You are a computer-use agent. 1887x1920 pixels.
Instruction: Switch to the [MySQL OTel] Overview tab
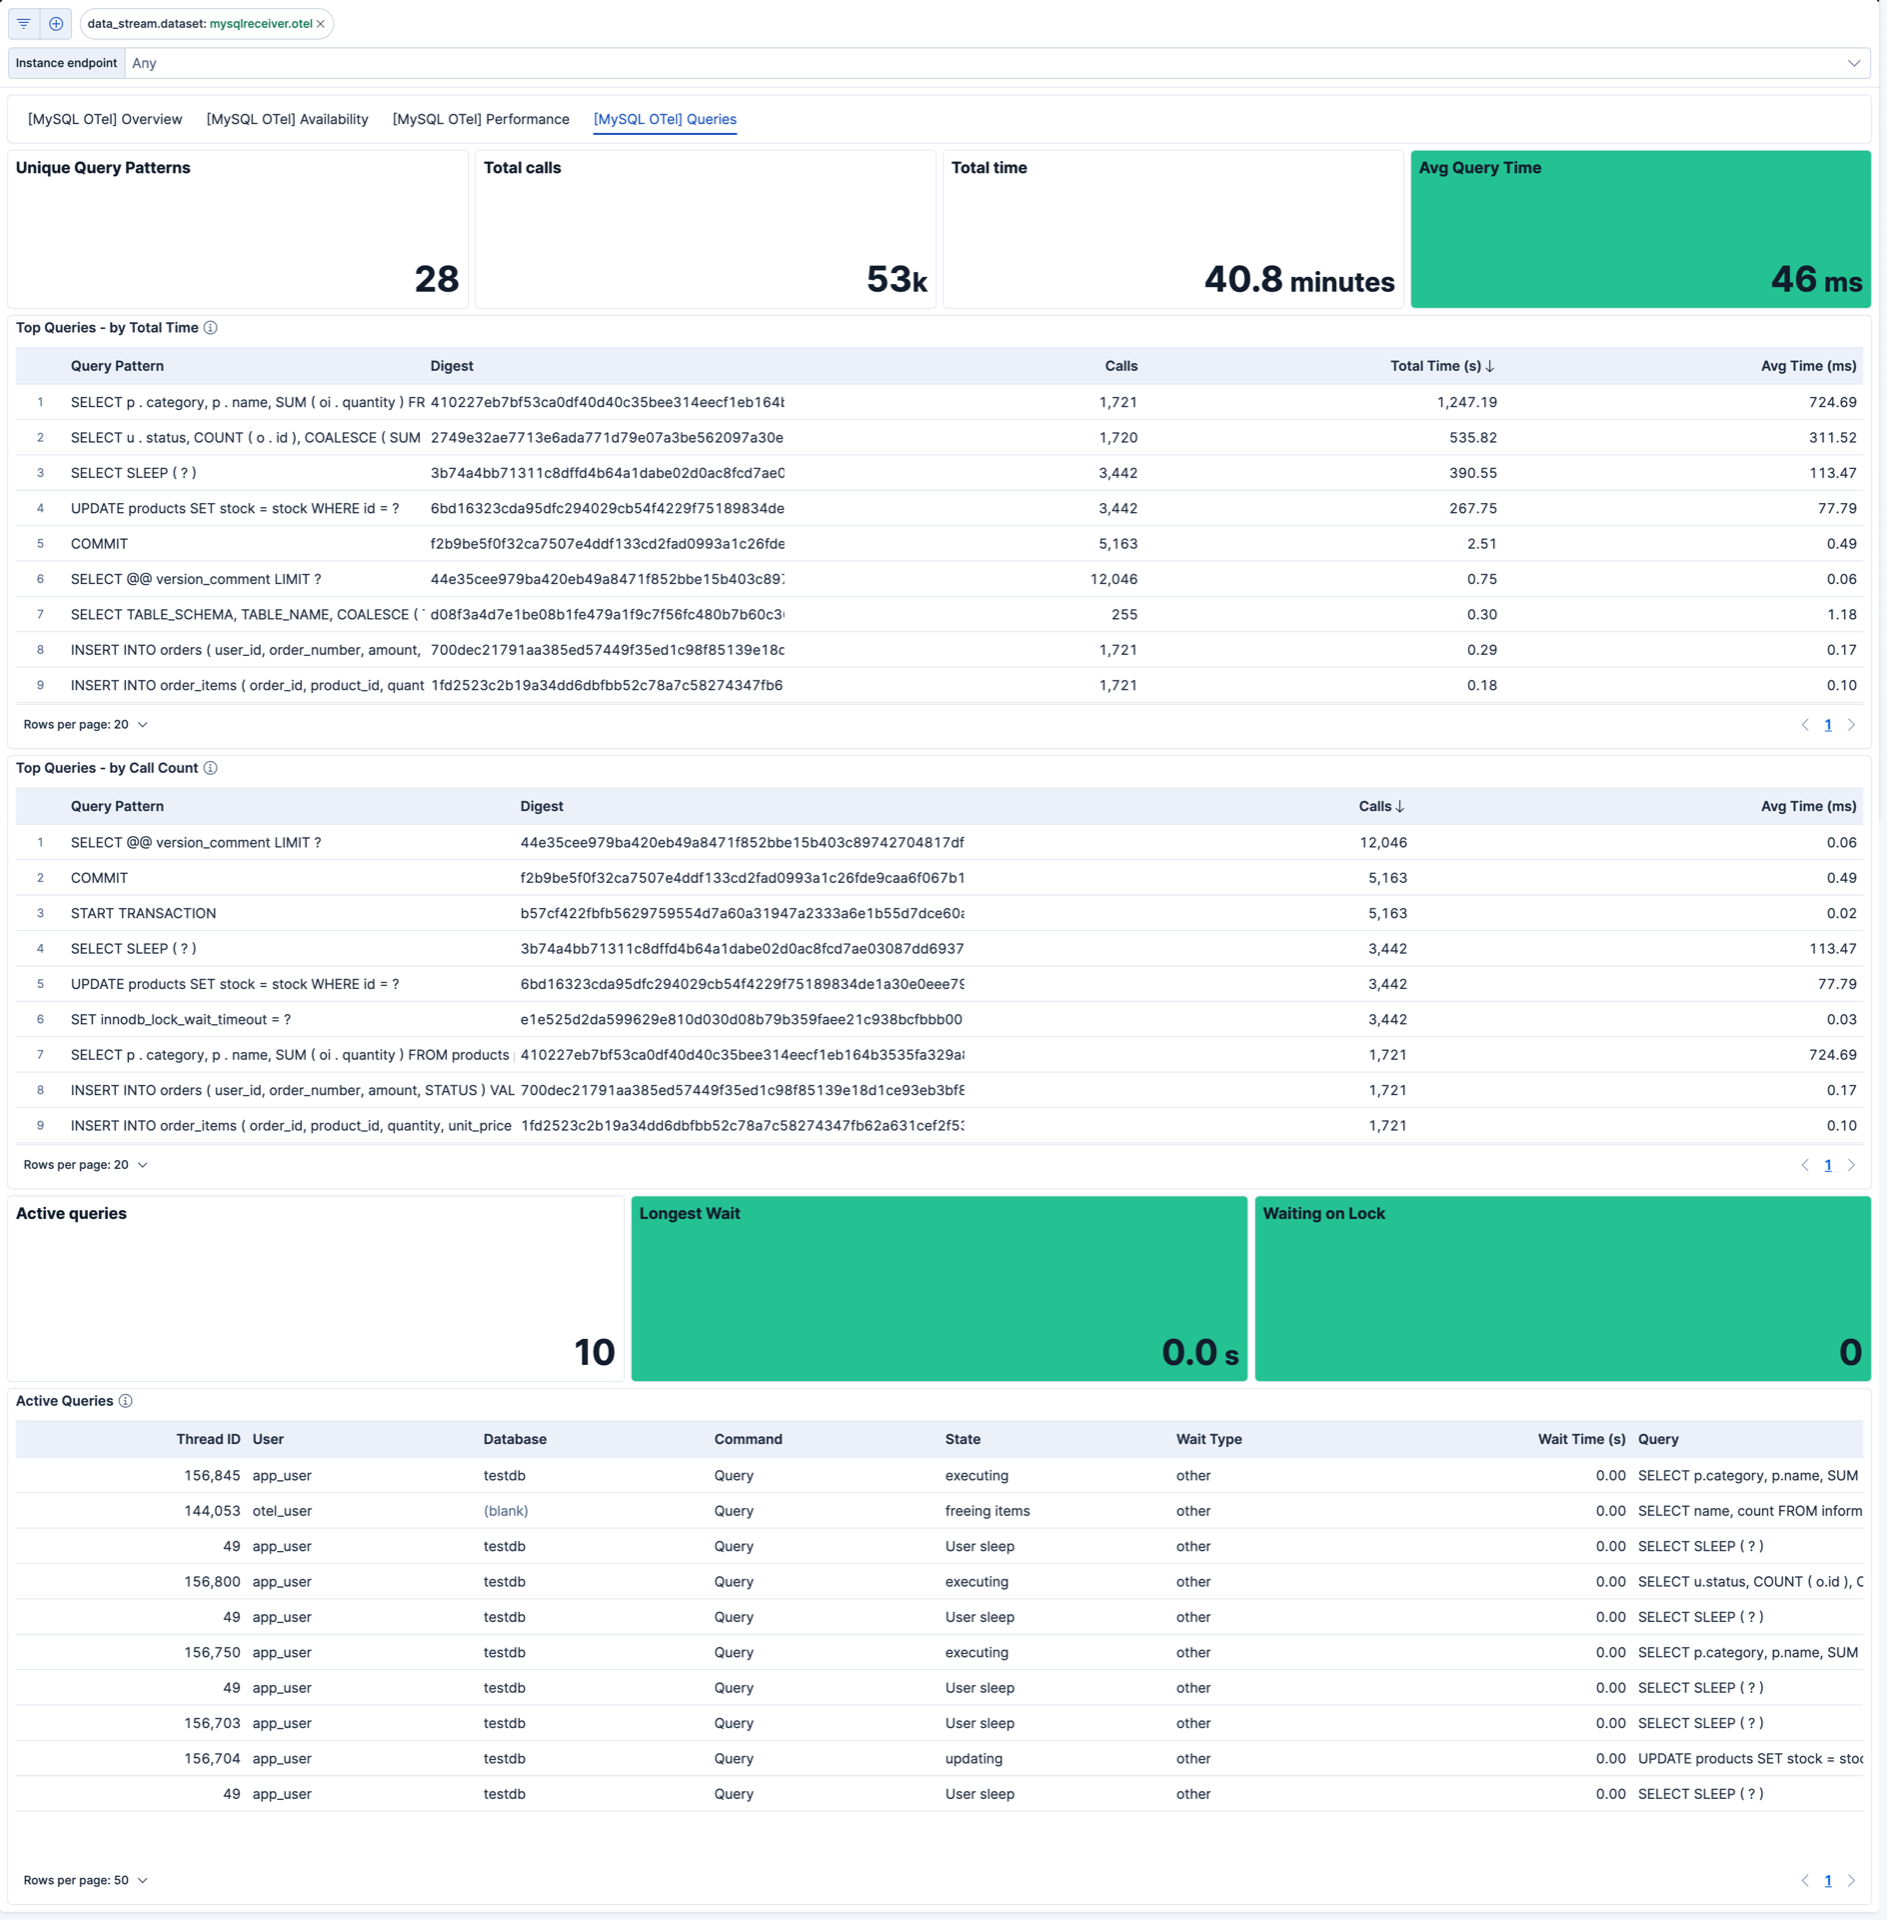(105, 119)
